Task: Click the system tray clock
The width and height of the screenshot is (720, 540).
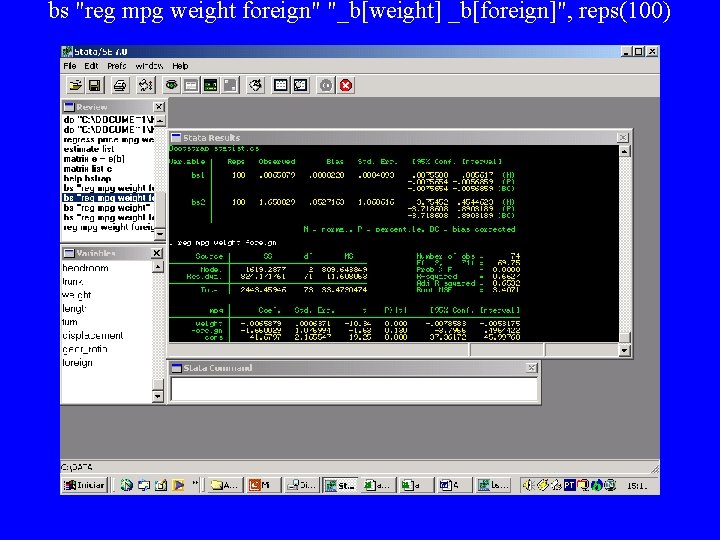Action: [636, 485]
